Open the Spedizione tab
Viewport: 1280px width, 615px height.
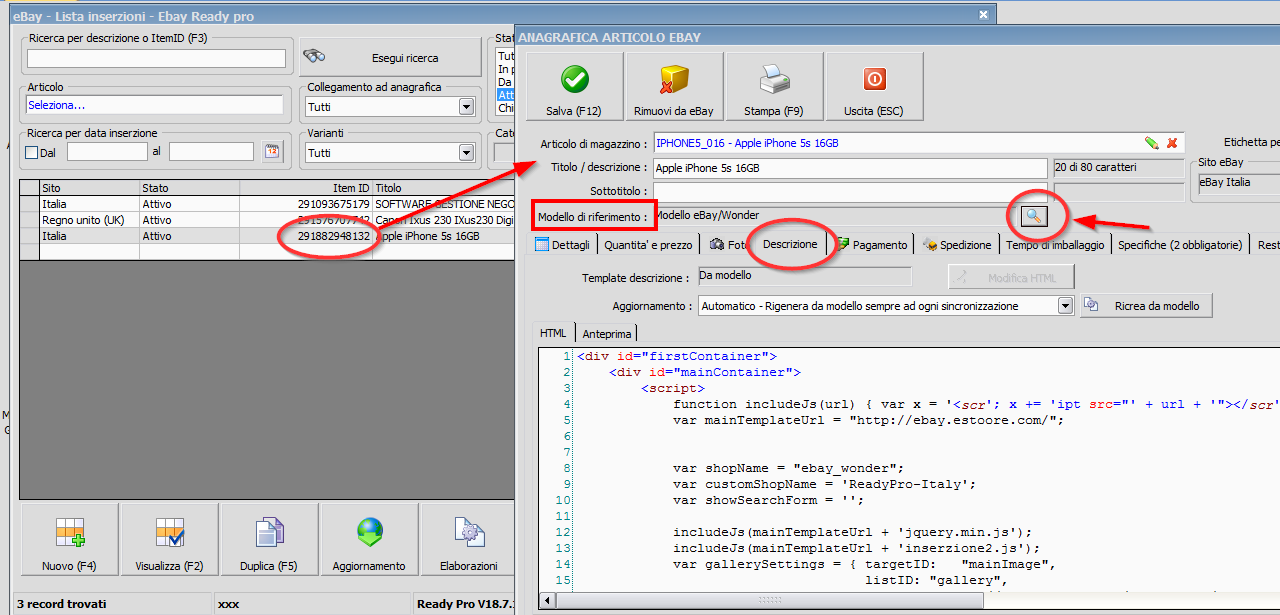click(957, 244)
